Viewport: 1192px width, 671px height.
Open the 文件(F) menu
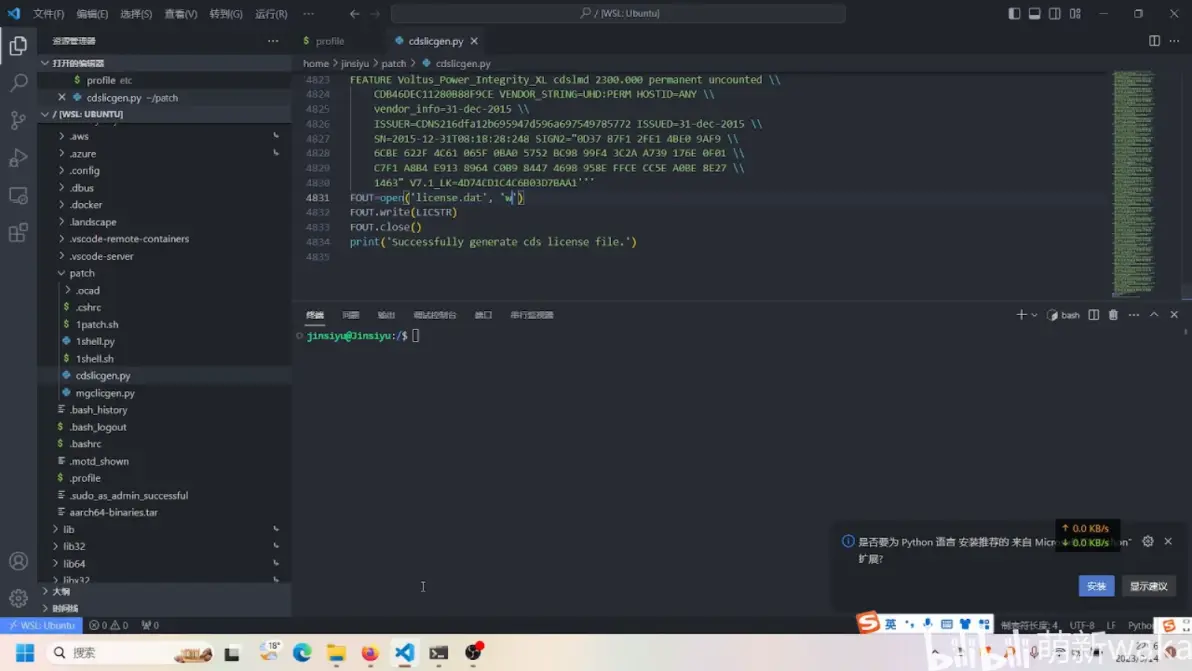pos(49,14)
